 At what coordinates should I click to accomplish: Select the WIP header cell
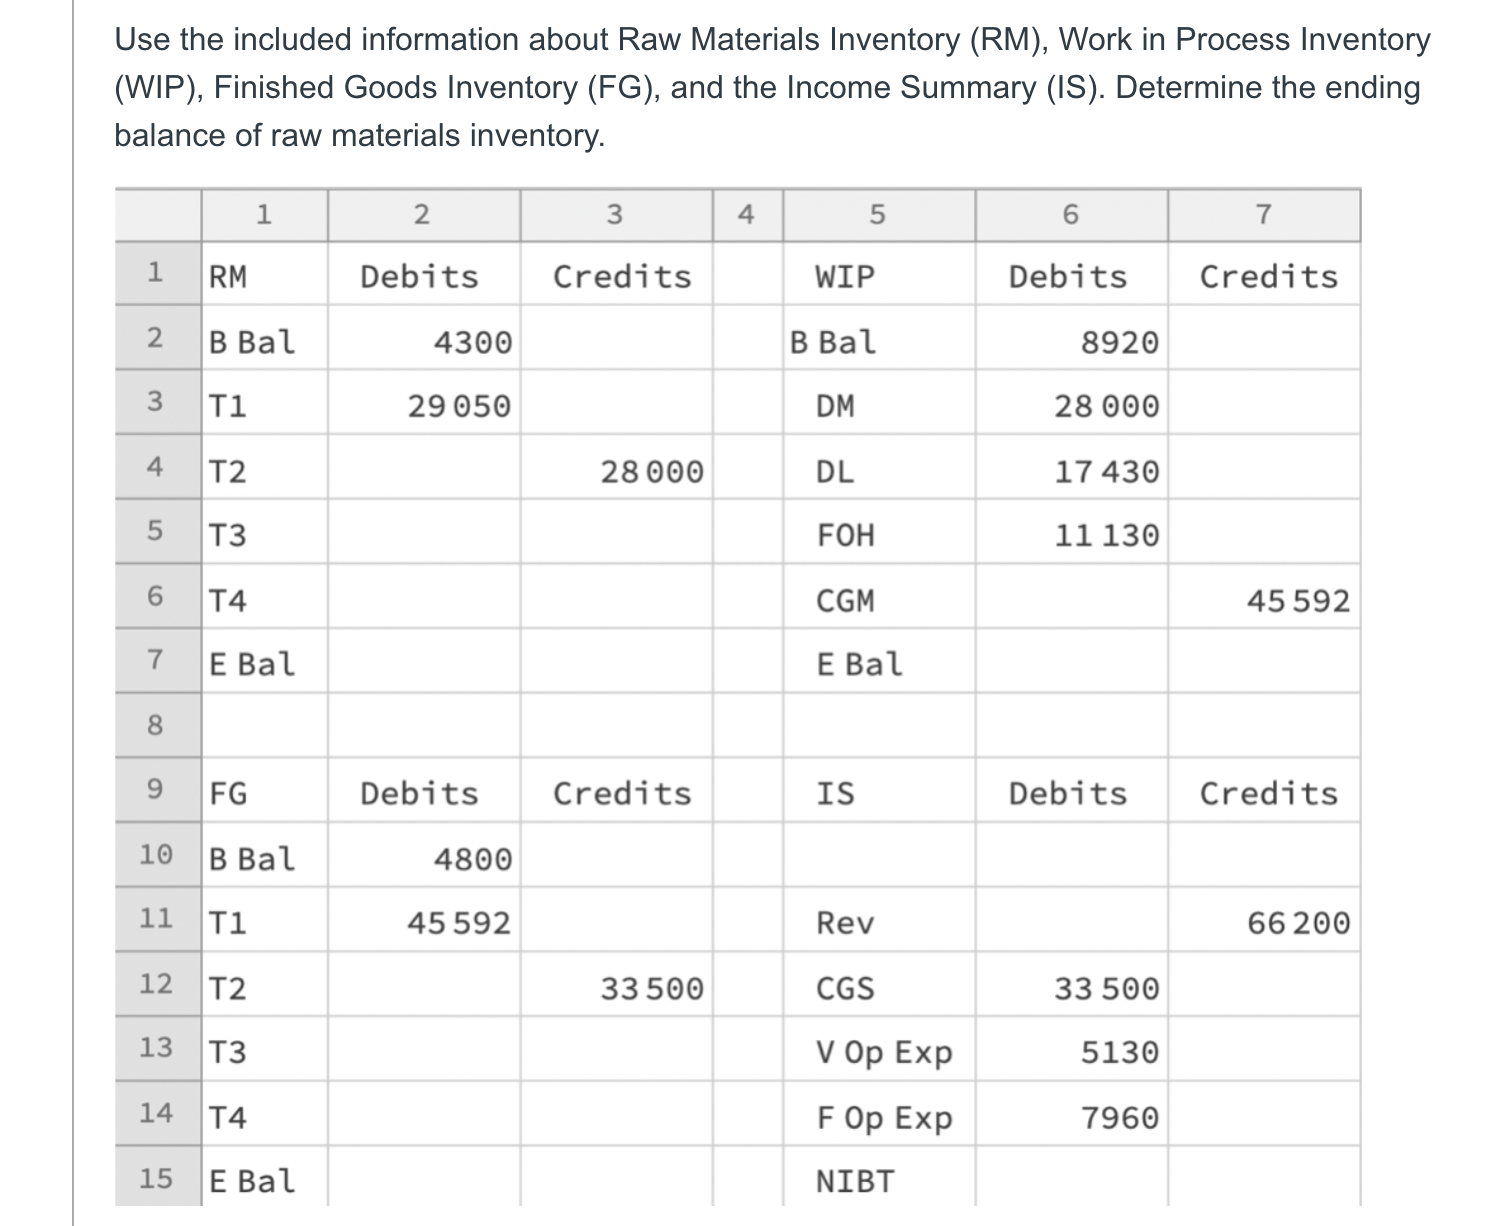tap(879, 274)
